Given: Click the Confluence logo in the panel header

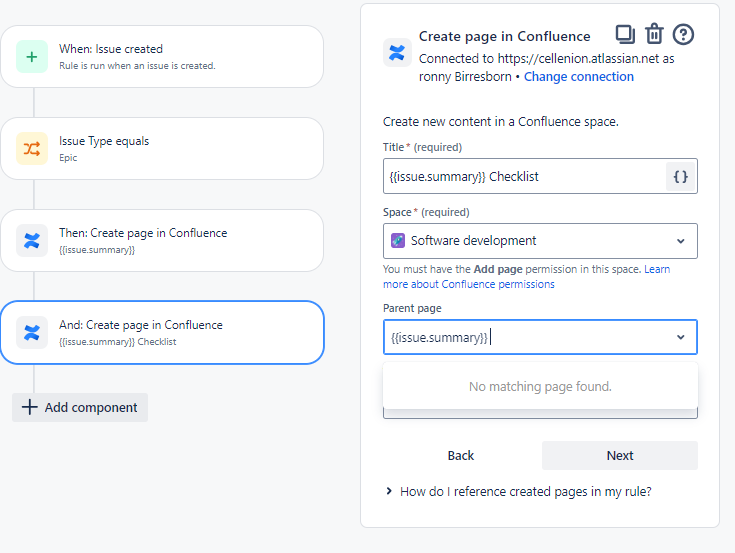Looking at the screenshot, I should [x=397, y=52].
